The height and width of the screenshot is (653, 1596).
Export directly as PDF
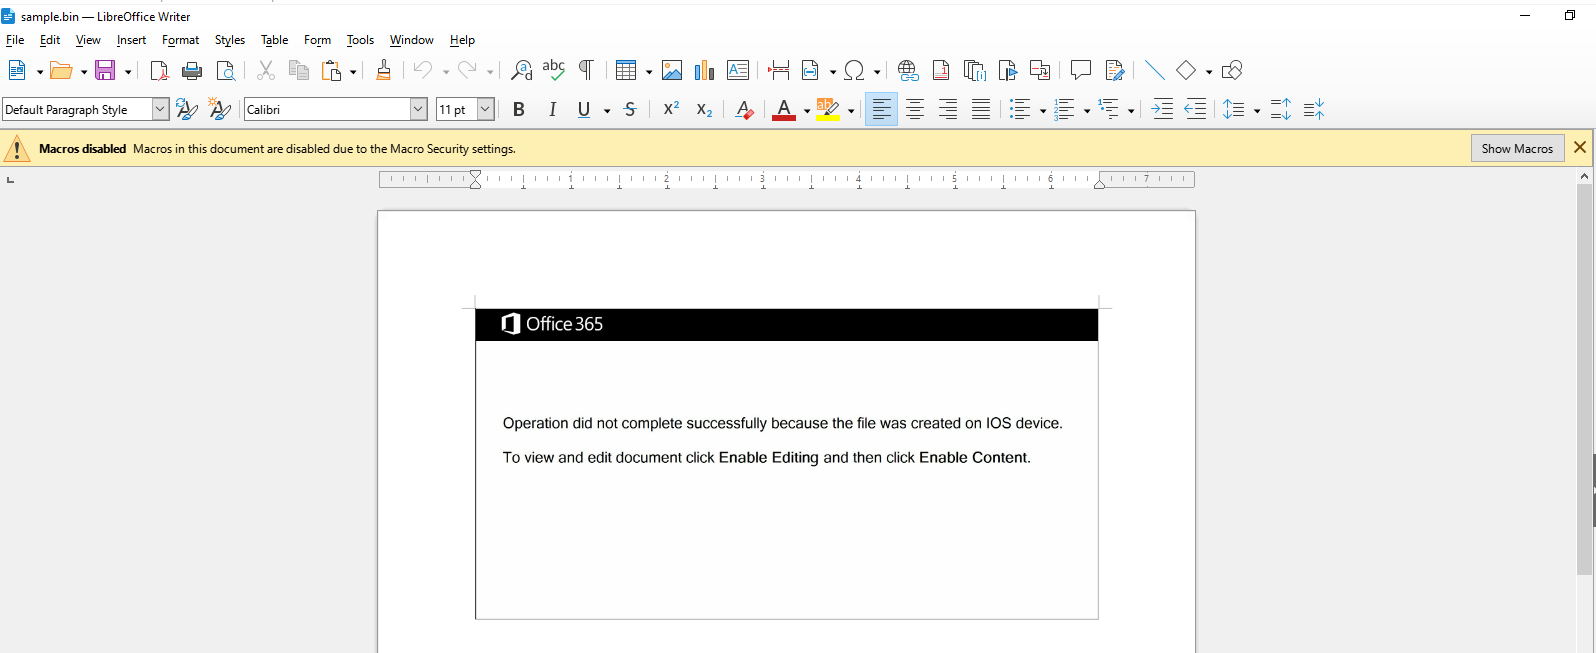(159, 70)
